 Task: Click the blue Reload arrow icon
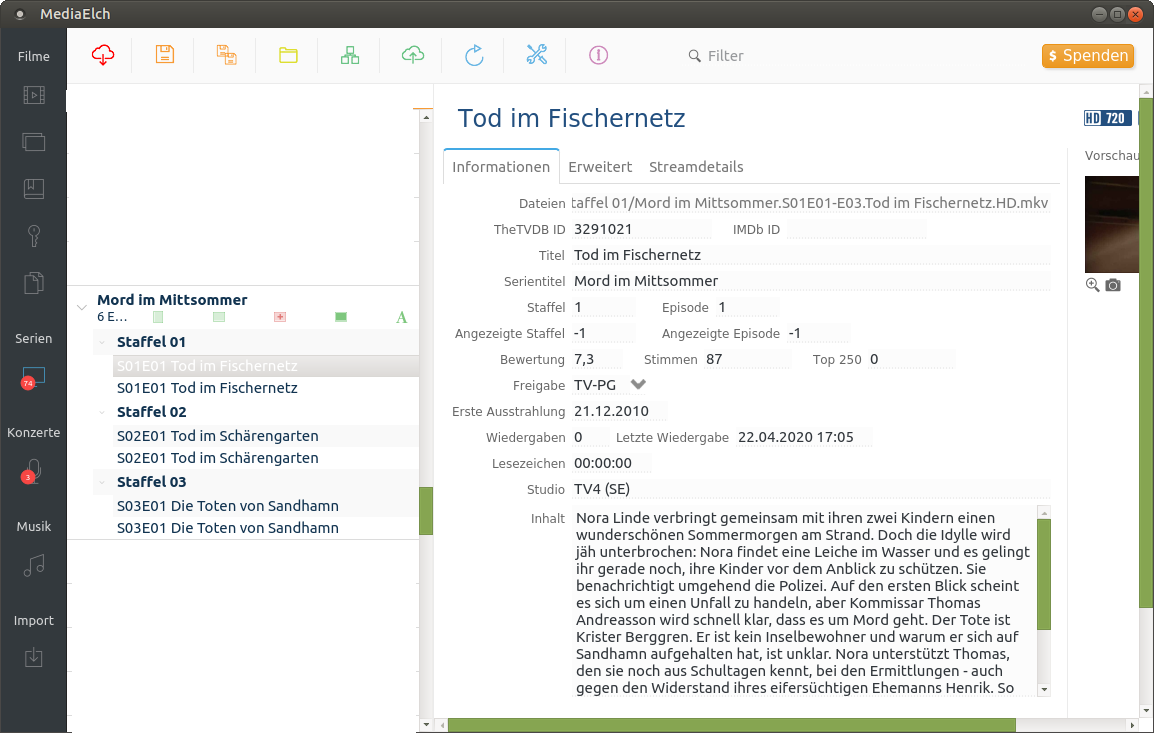coord(475,55)
